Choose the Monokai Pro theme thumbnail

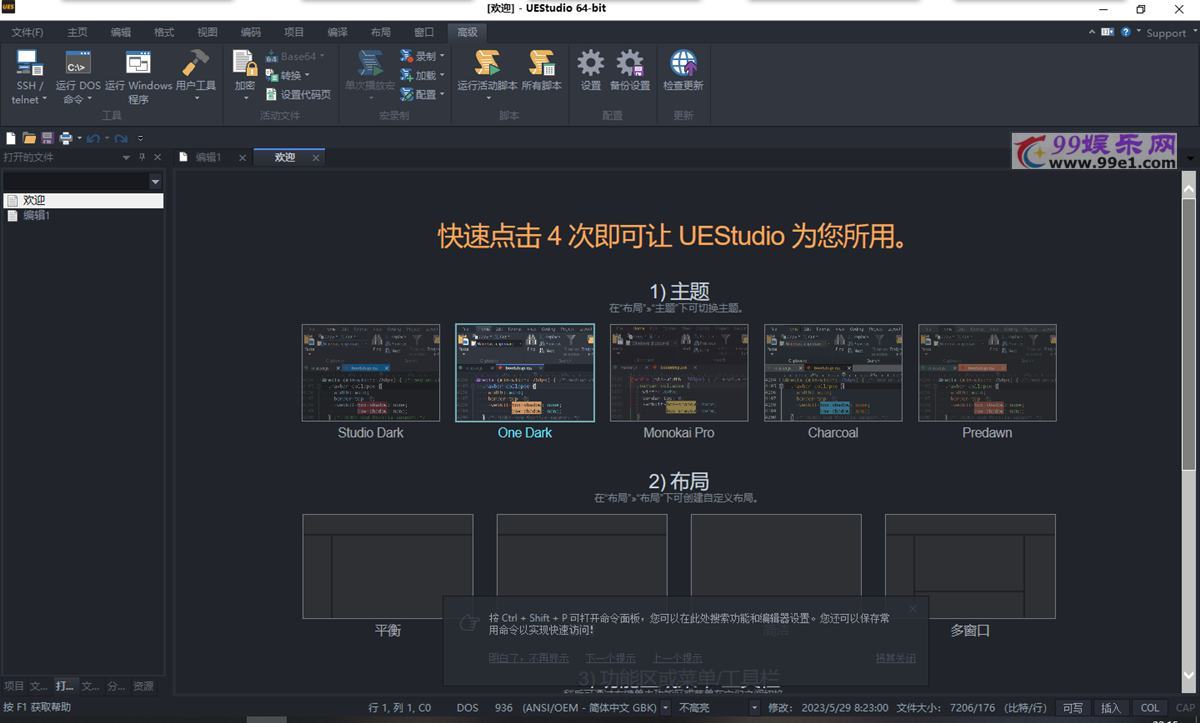point(679,372)
